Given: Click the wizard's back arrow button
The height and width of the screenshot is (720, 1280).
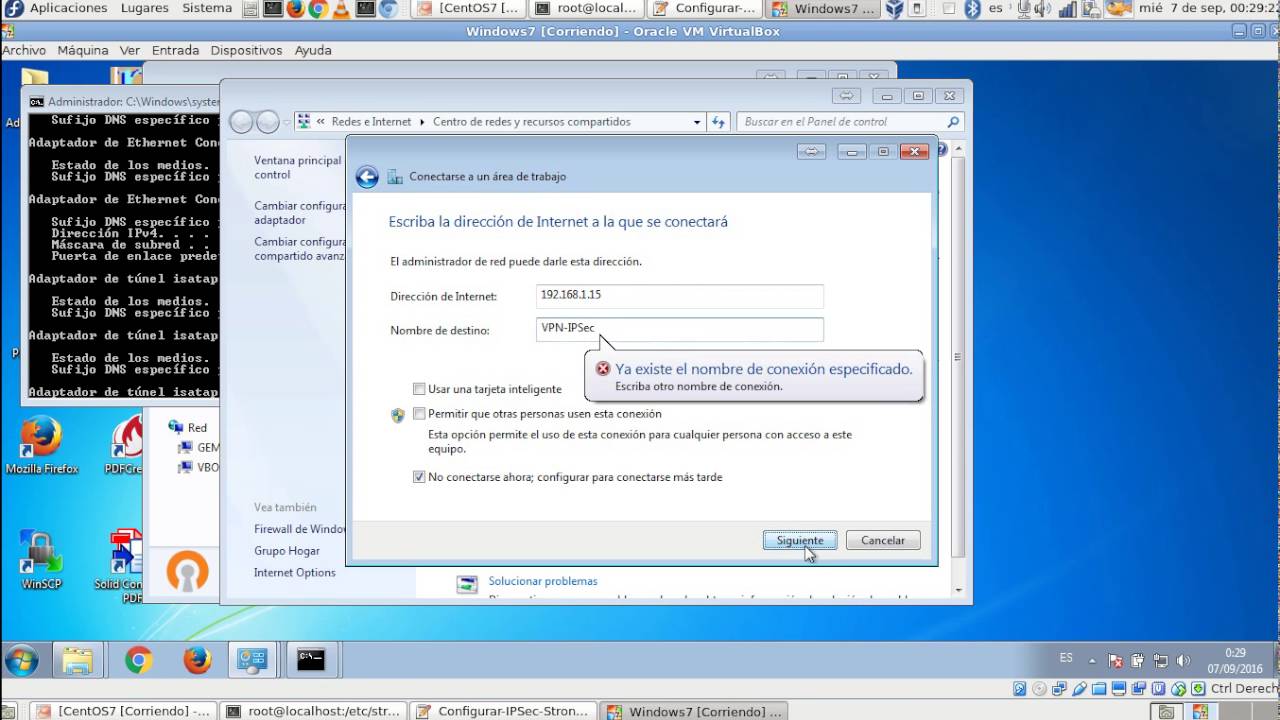Looking at the screenshot, I should click(x=367, y=177).
